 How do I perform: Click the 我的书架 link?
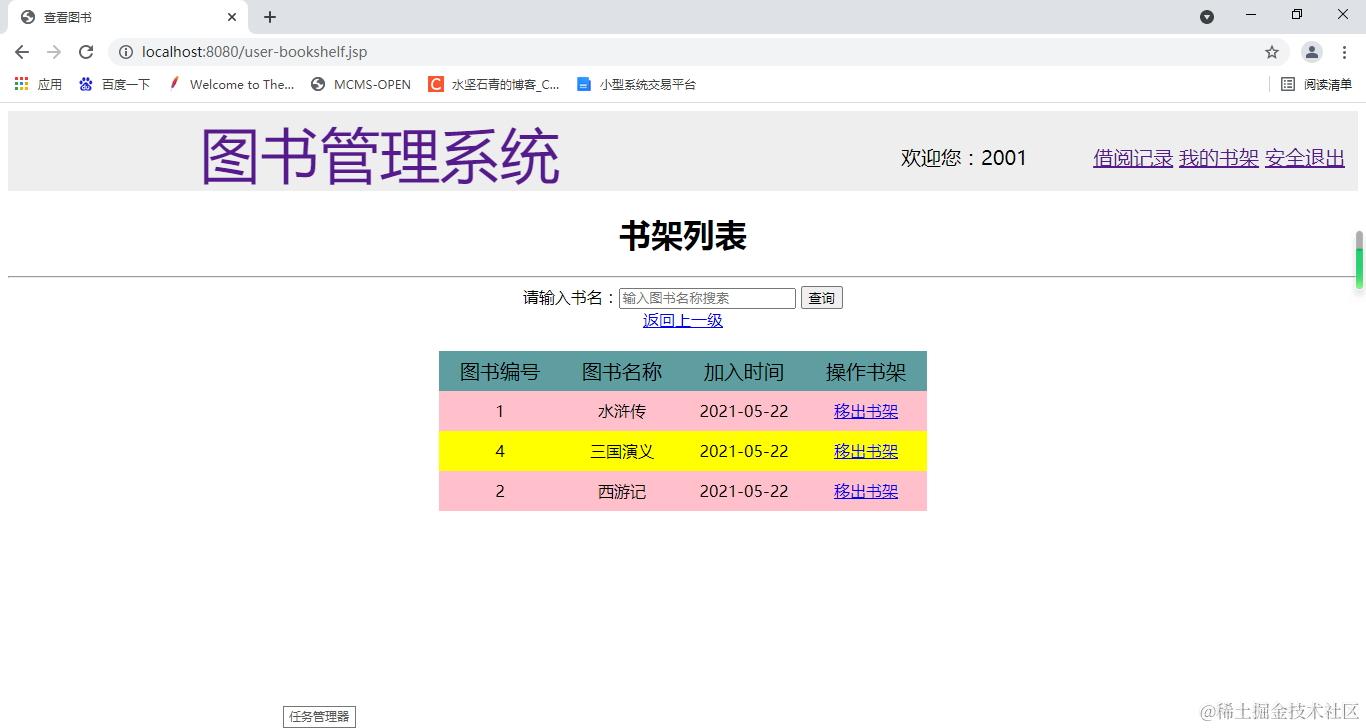click(x=1218, y=158)
